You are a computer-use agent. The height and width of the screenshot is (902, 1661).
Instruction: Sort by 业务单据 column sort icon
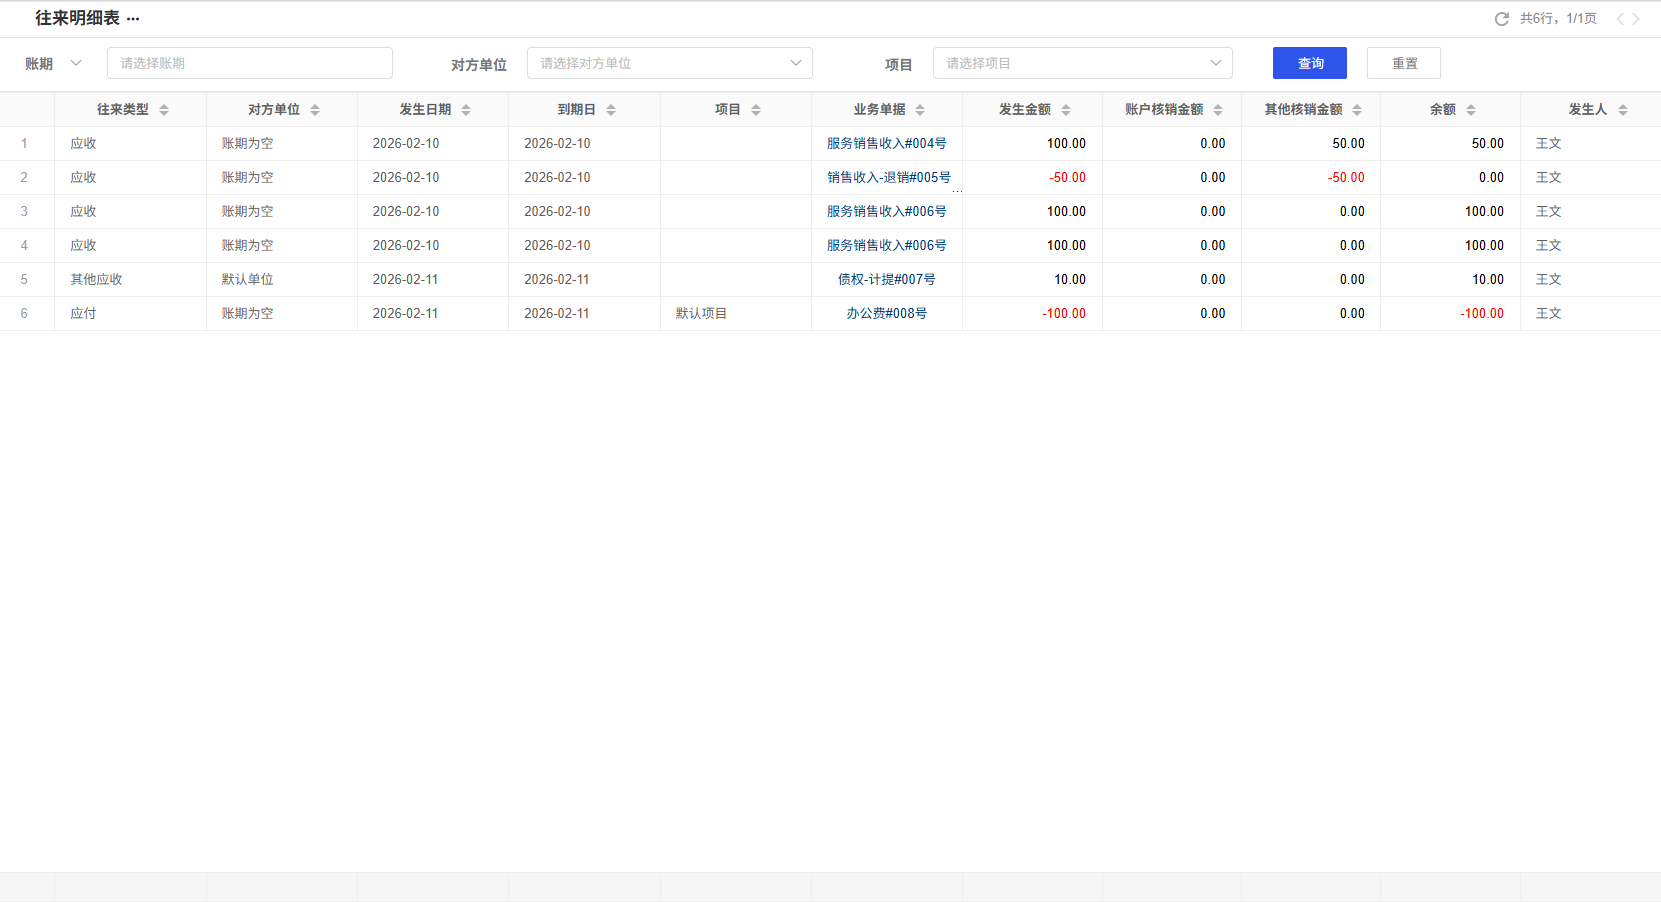[920, 110]
